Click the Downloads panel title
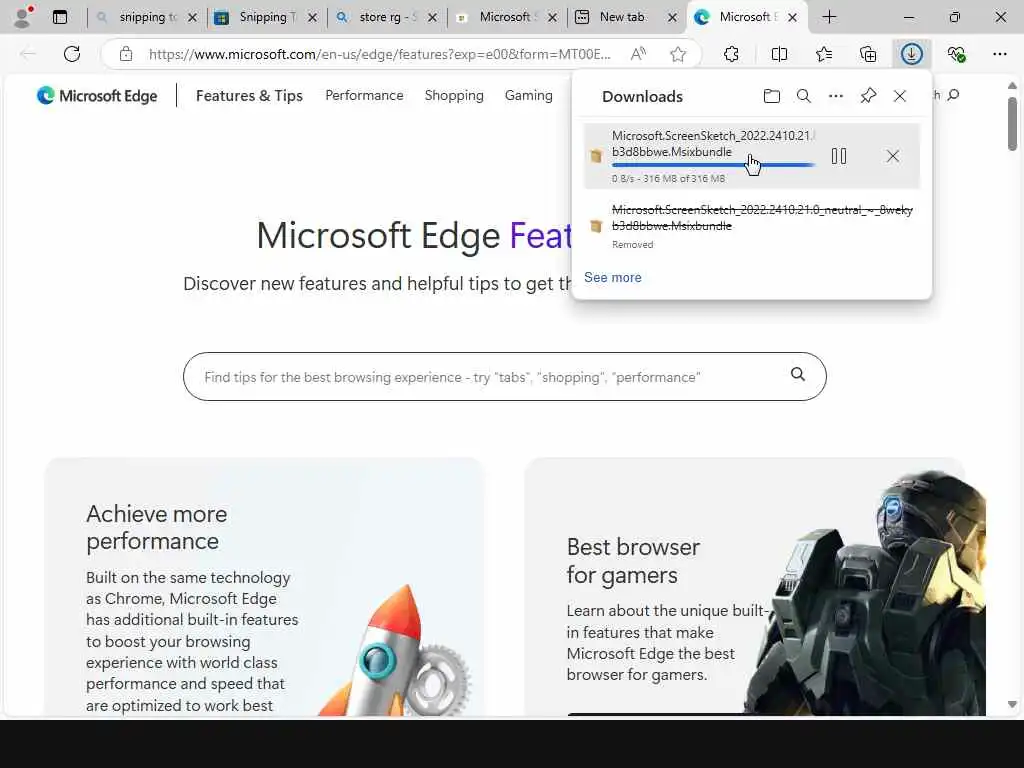This screenshot has width=1024, height=768. 642,97
